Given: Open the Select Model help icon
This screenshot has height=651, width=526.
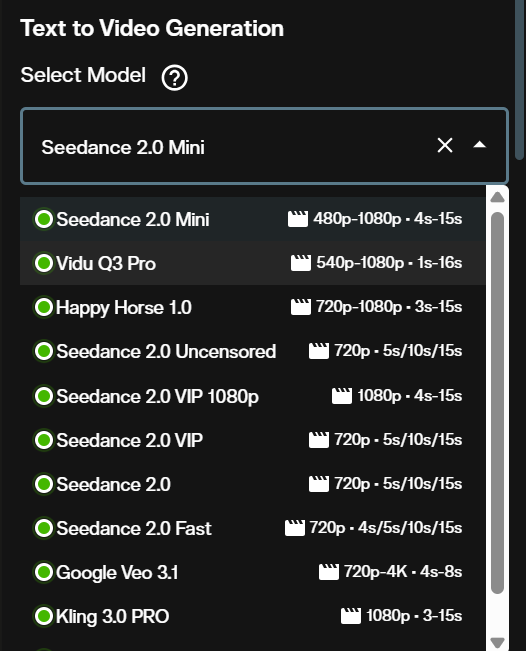Looking at the screenshot, I should point(174,77).
